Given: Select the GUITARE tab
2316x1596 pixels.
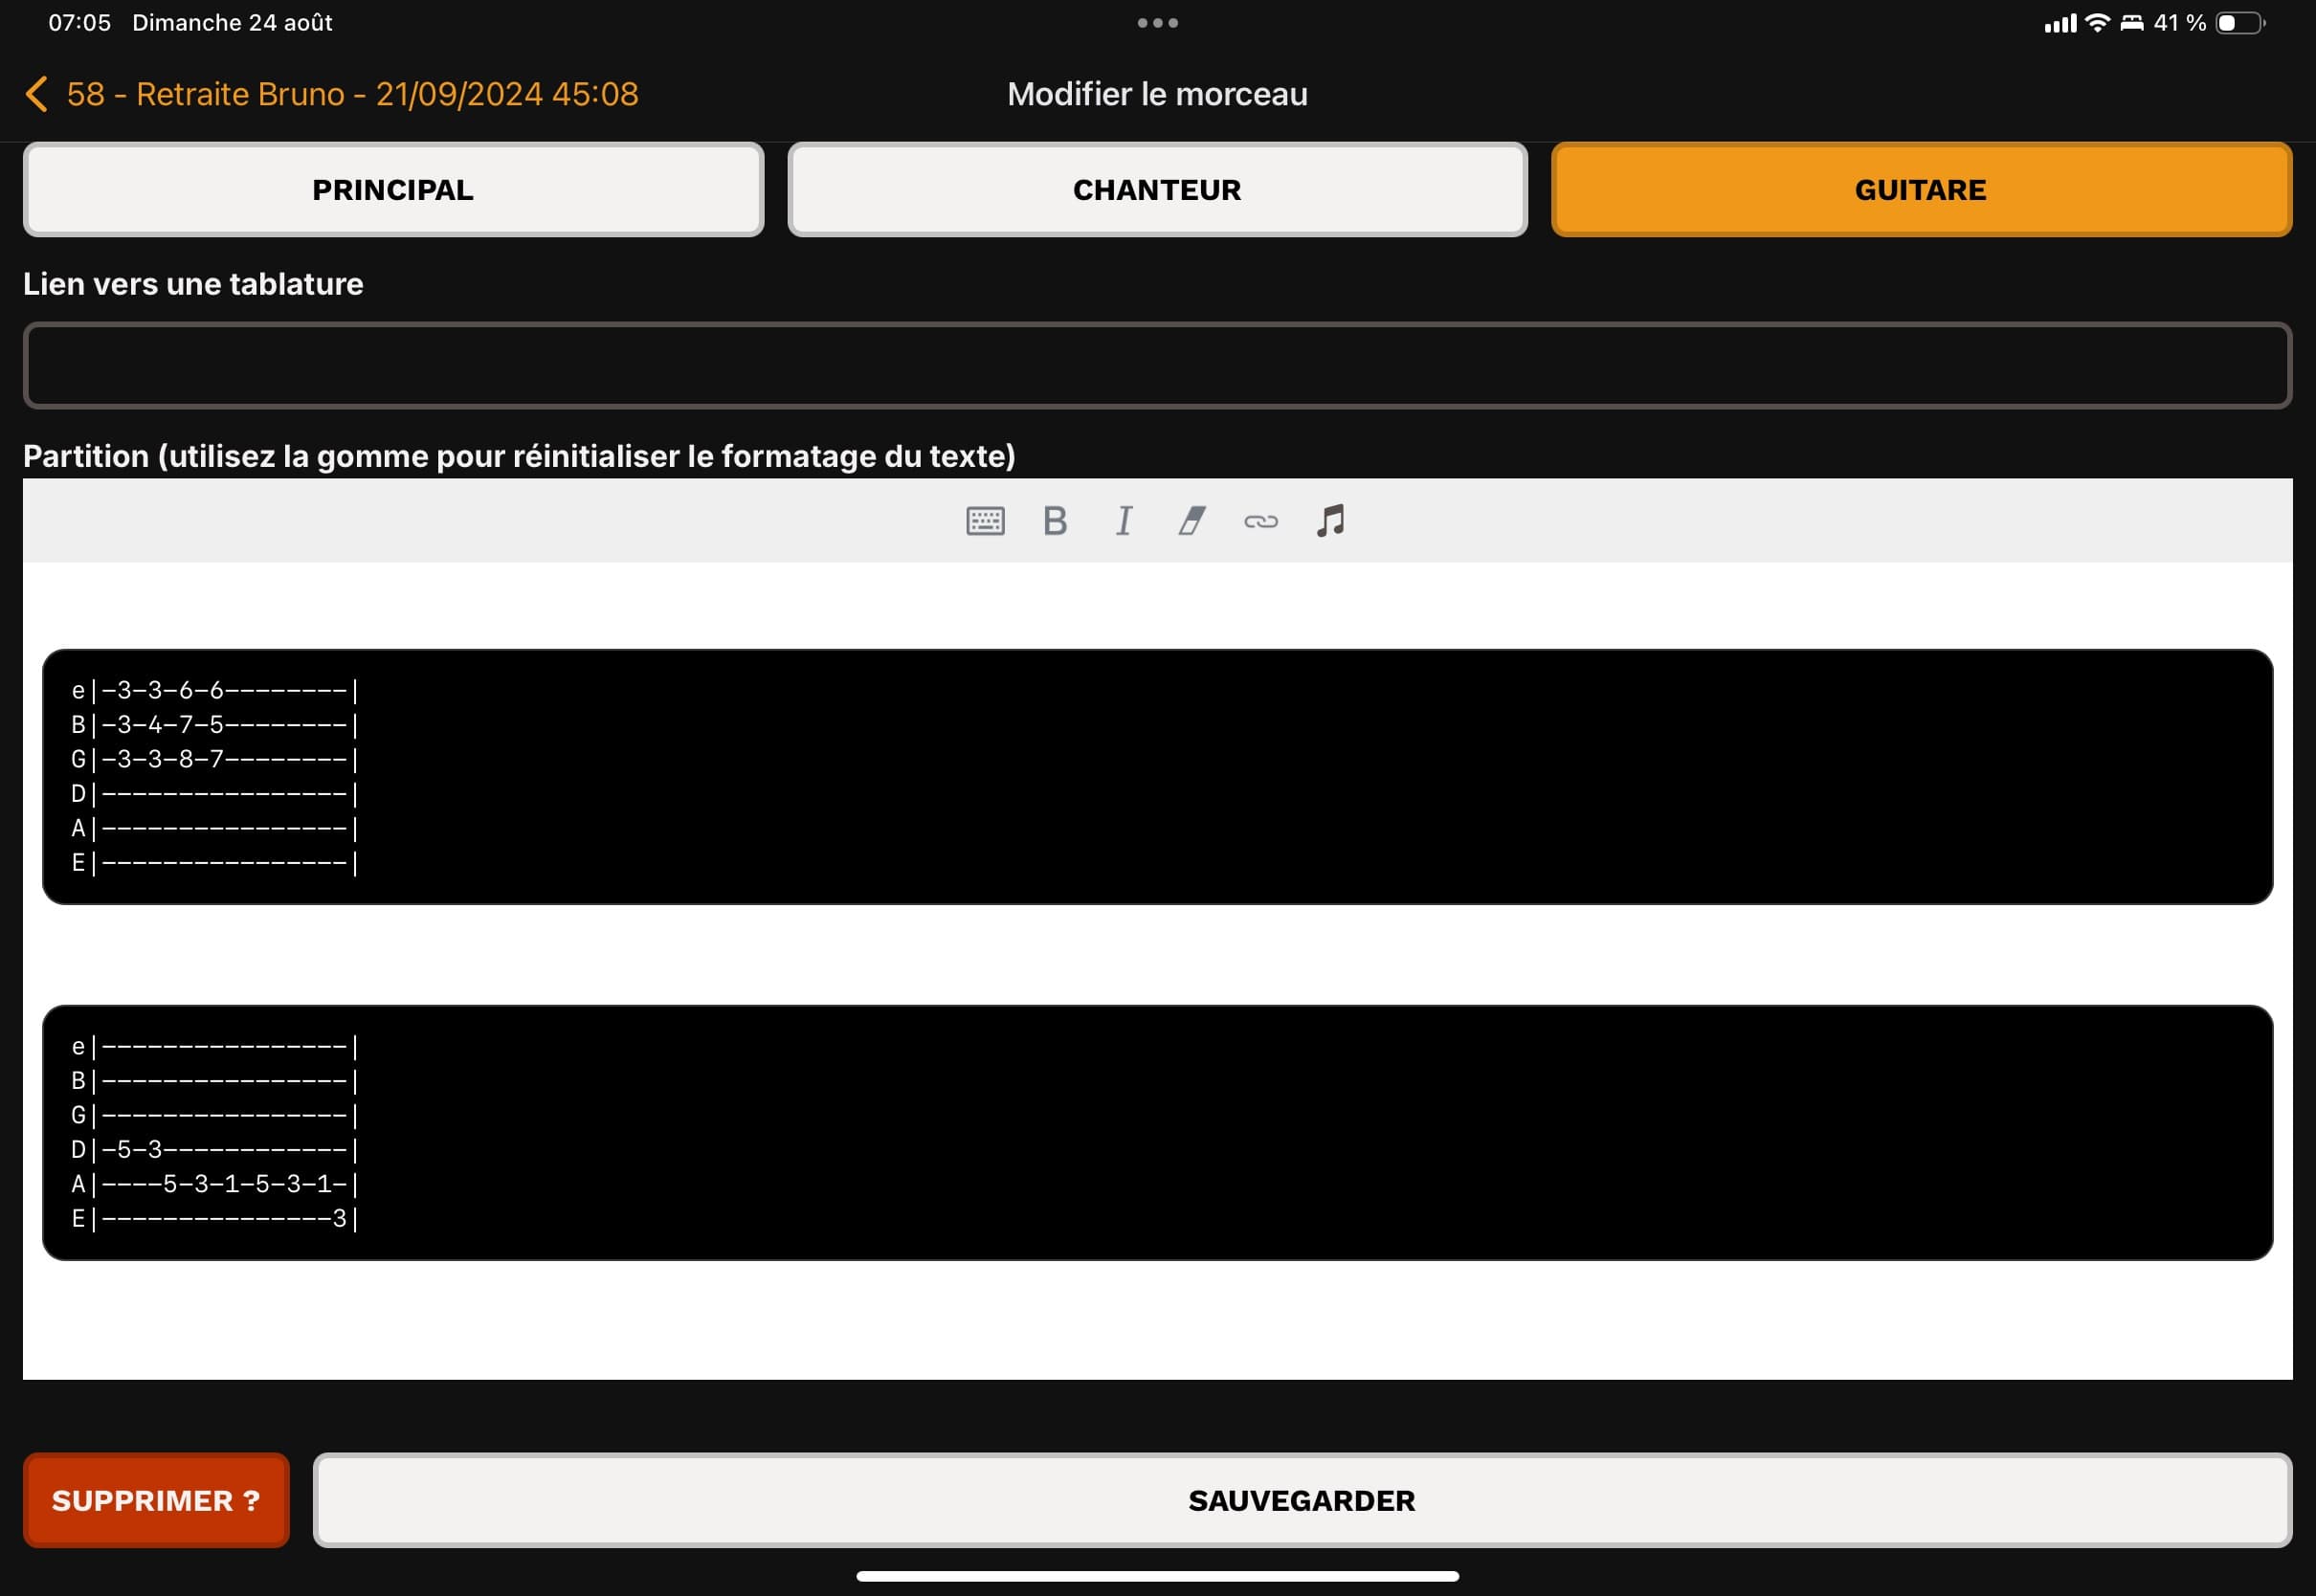Looking at the screenshot, I should click(1920, 190).
